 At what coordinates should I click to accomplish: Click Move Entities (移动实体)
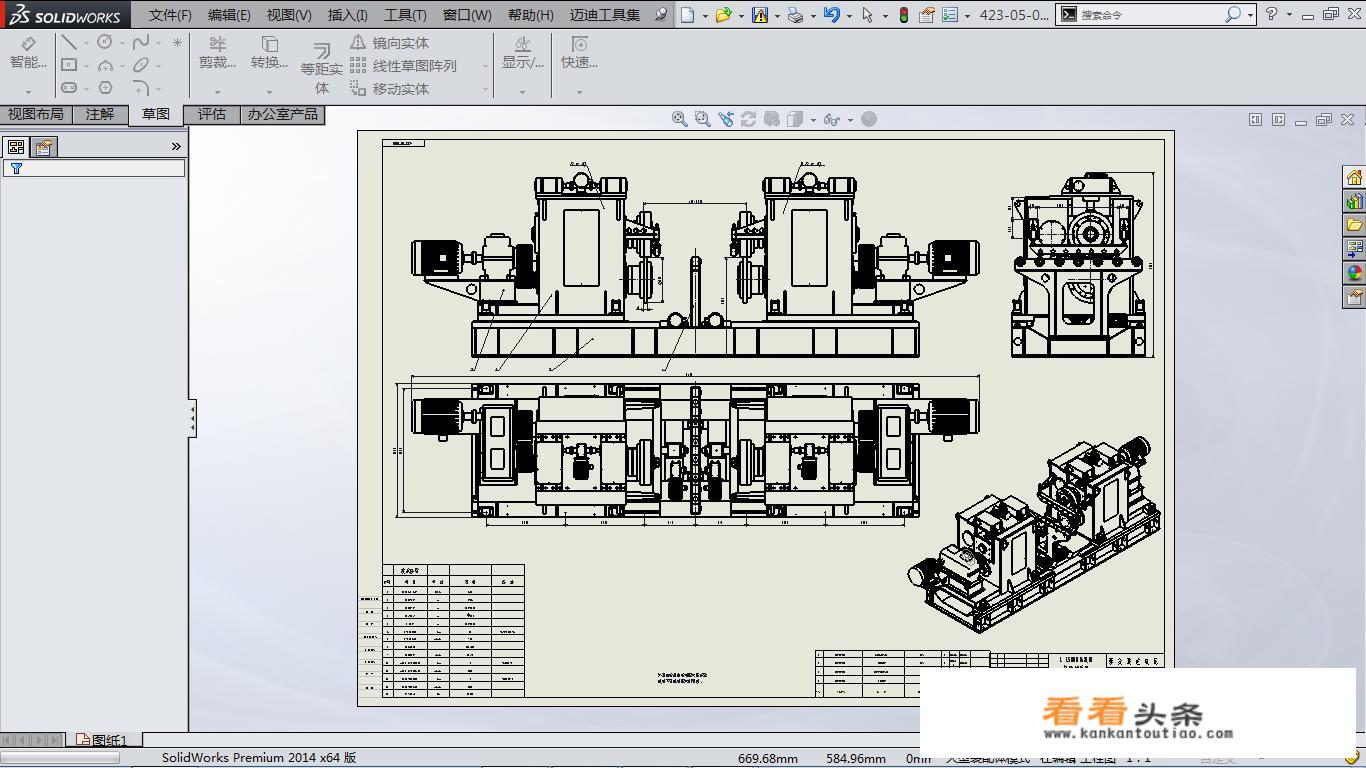coord(389,89)
